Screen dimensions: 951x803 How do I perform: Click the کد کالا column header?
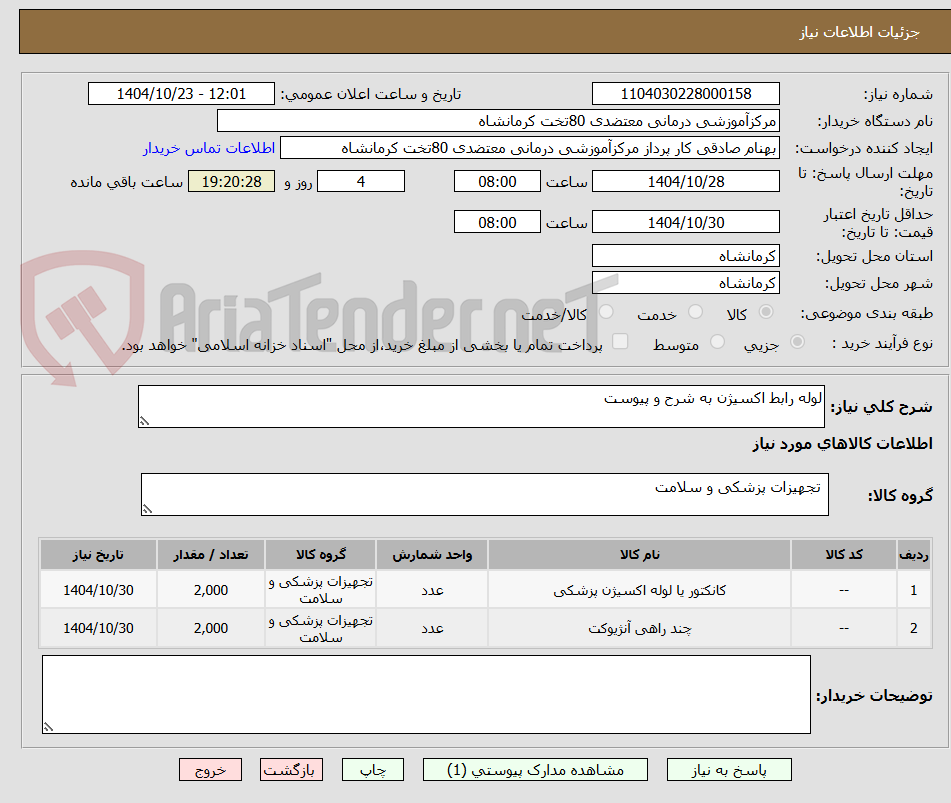click(844, 554)
